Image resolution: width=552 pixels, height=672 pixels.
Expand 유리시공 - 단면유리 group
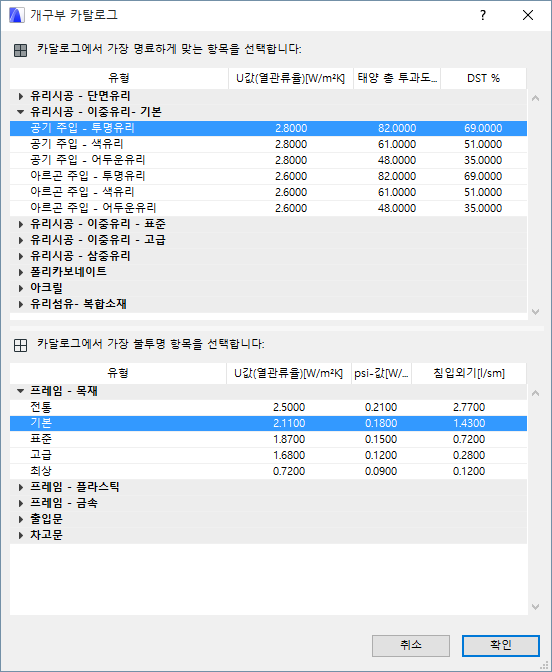[x=21, y=96]
